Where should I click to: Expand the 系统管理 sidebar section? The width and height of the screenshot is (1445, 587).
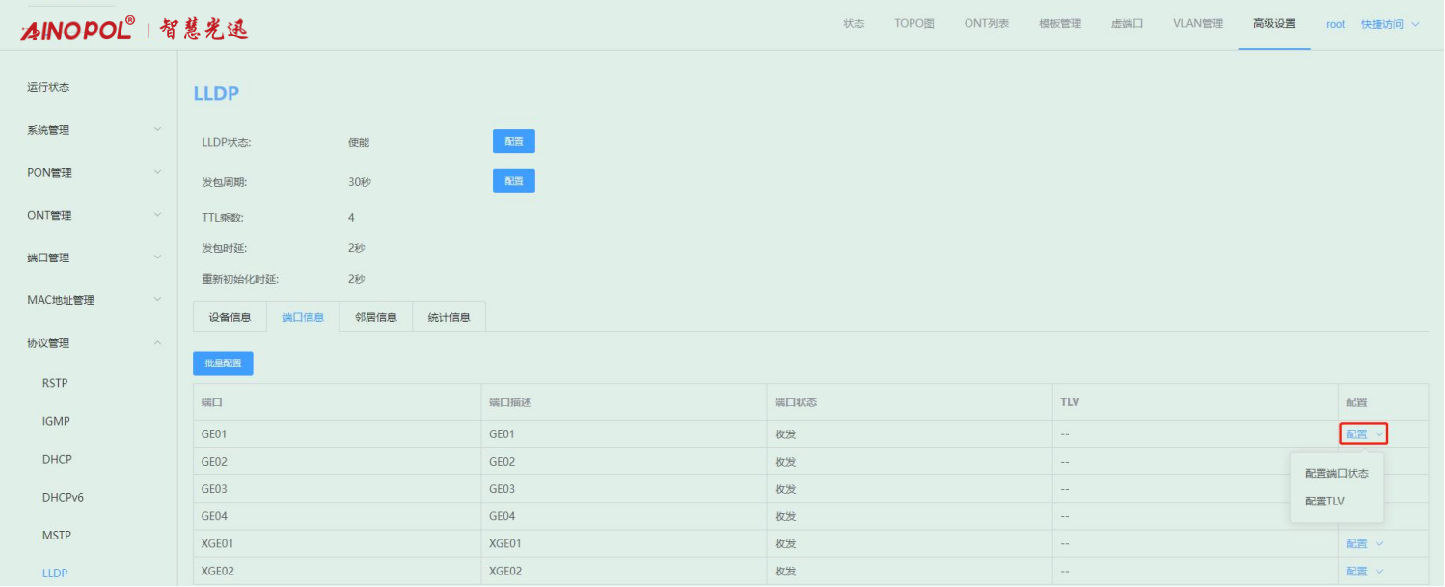(92, 130)
